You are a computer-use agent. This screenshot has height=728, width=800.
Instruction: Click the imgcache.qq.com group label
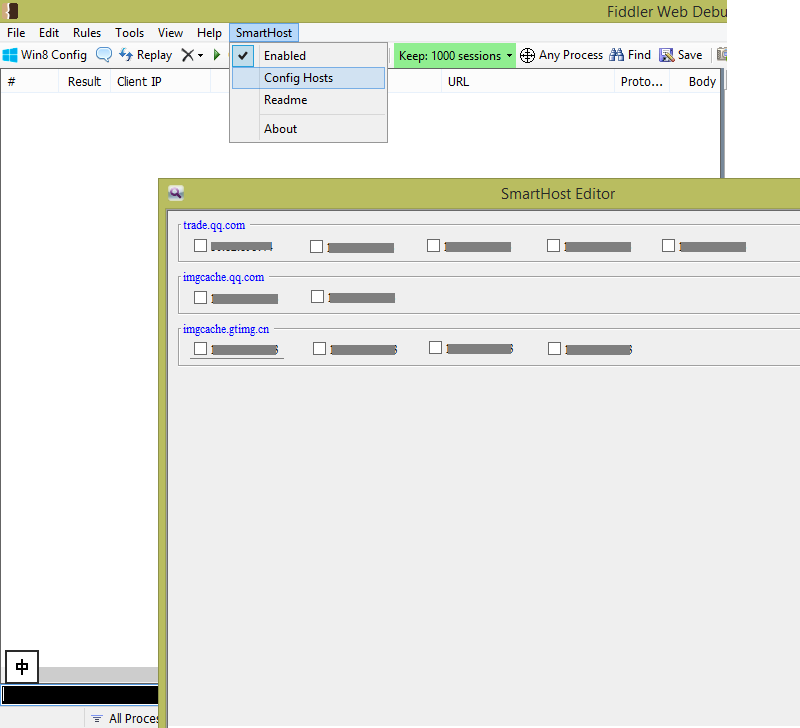(223, 277)
